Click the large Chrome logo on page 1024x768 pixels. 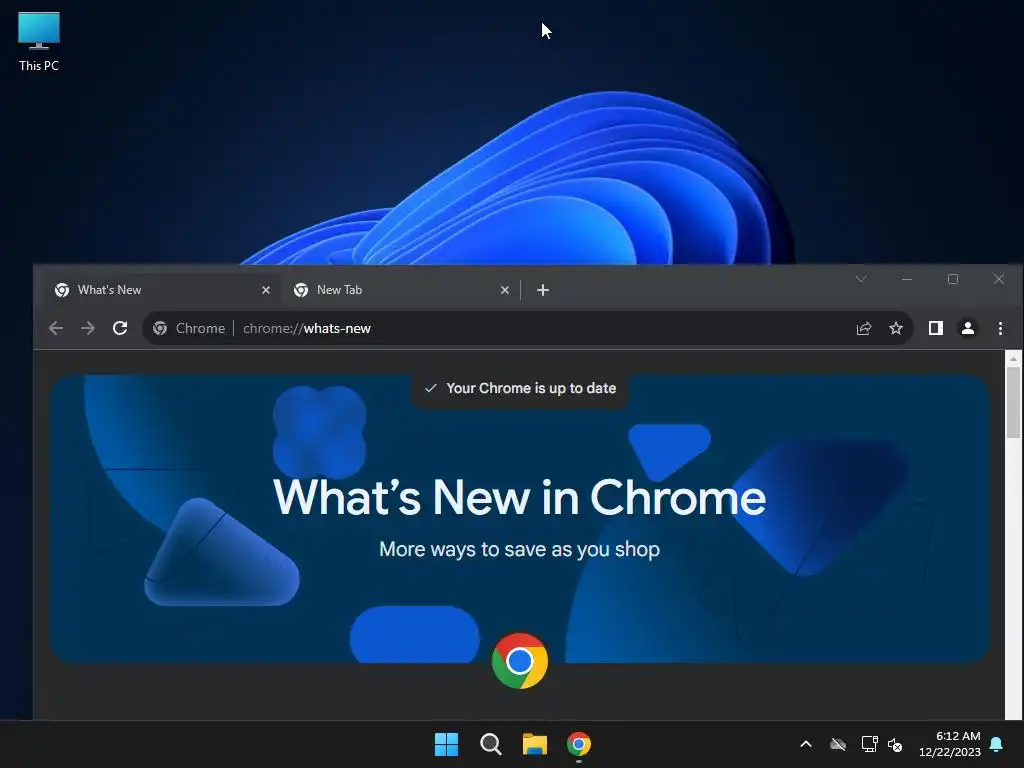tap(520, 661)
